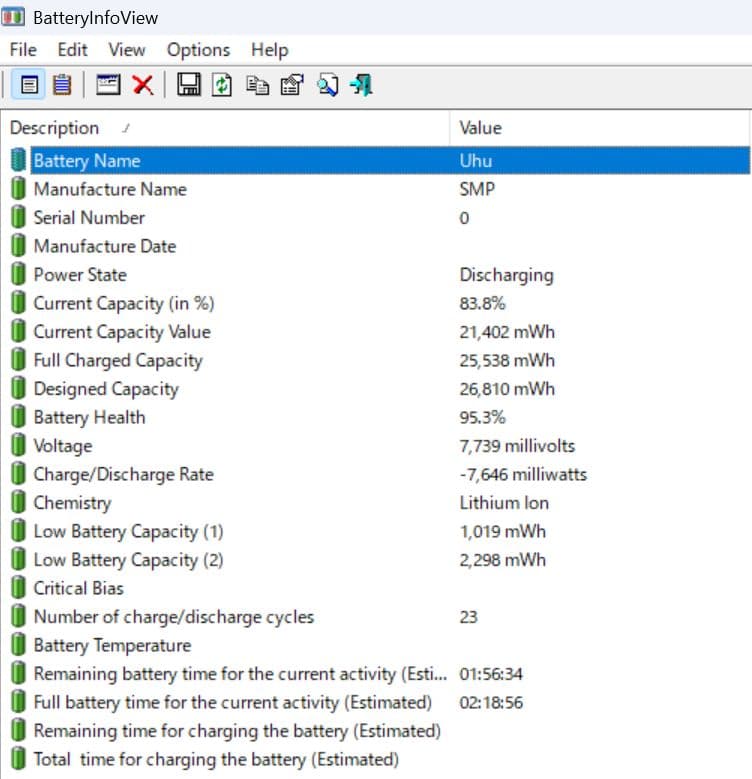Click the copy selected items icon

coord(257,86)
